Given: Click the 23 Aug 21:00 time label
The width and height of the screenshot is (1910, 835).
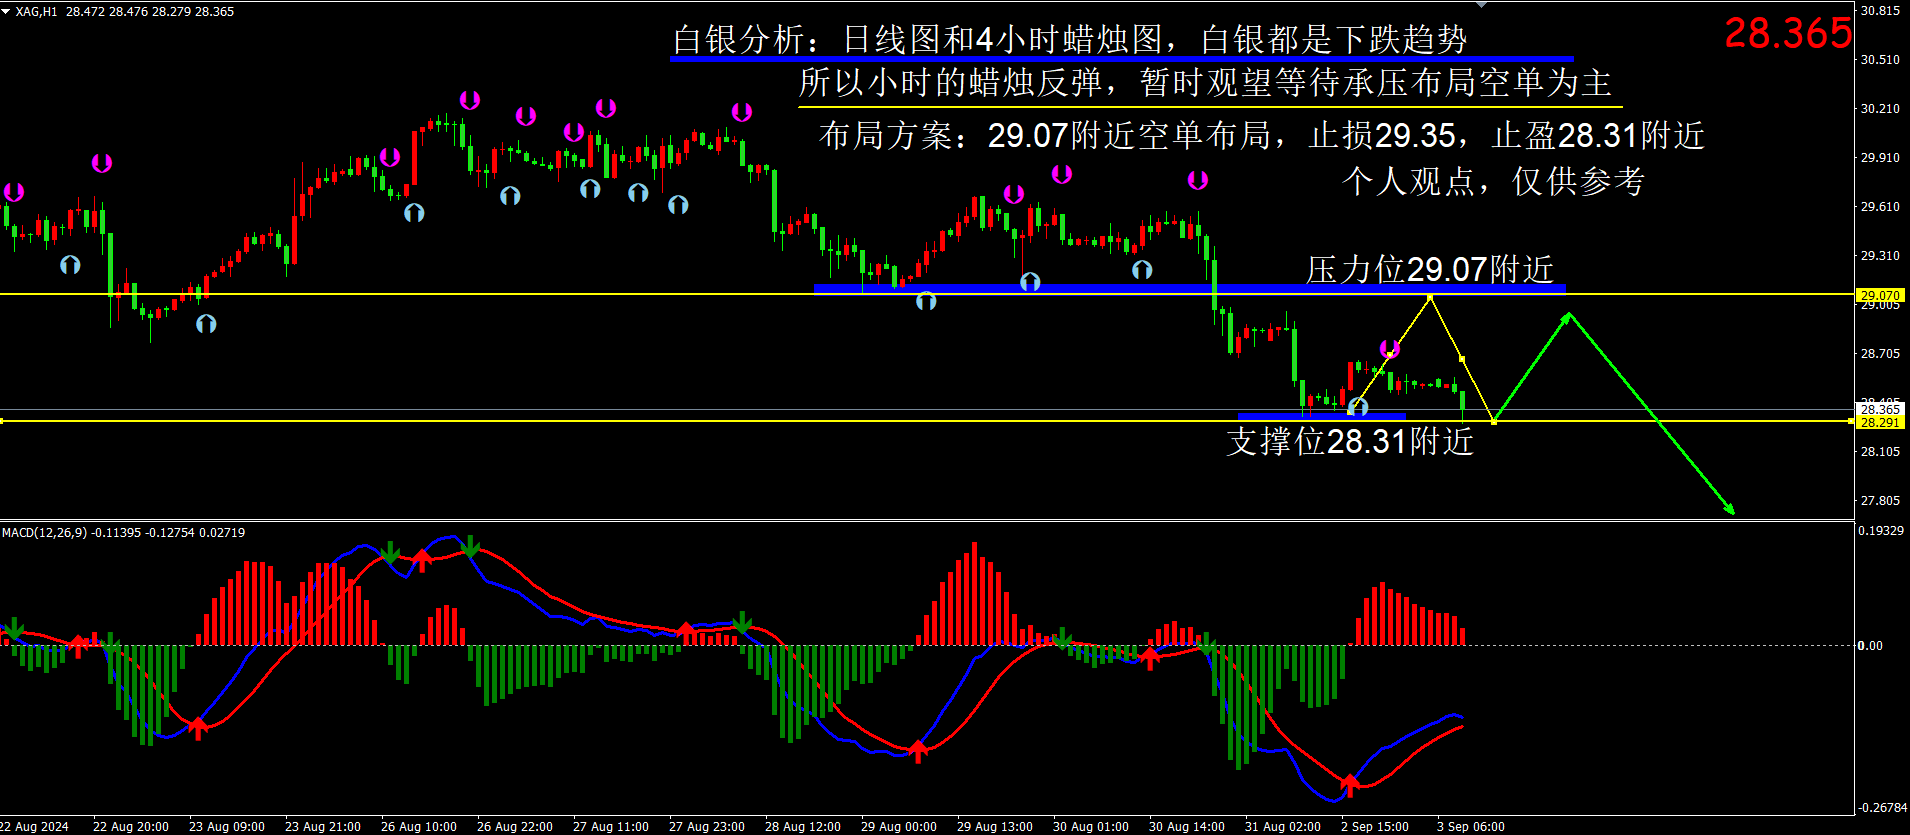Looking at the screenshot, I should [x=323, y=827].
